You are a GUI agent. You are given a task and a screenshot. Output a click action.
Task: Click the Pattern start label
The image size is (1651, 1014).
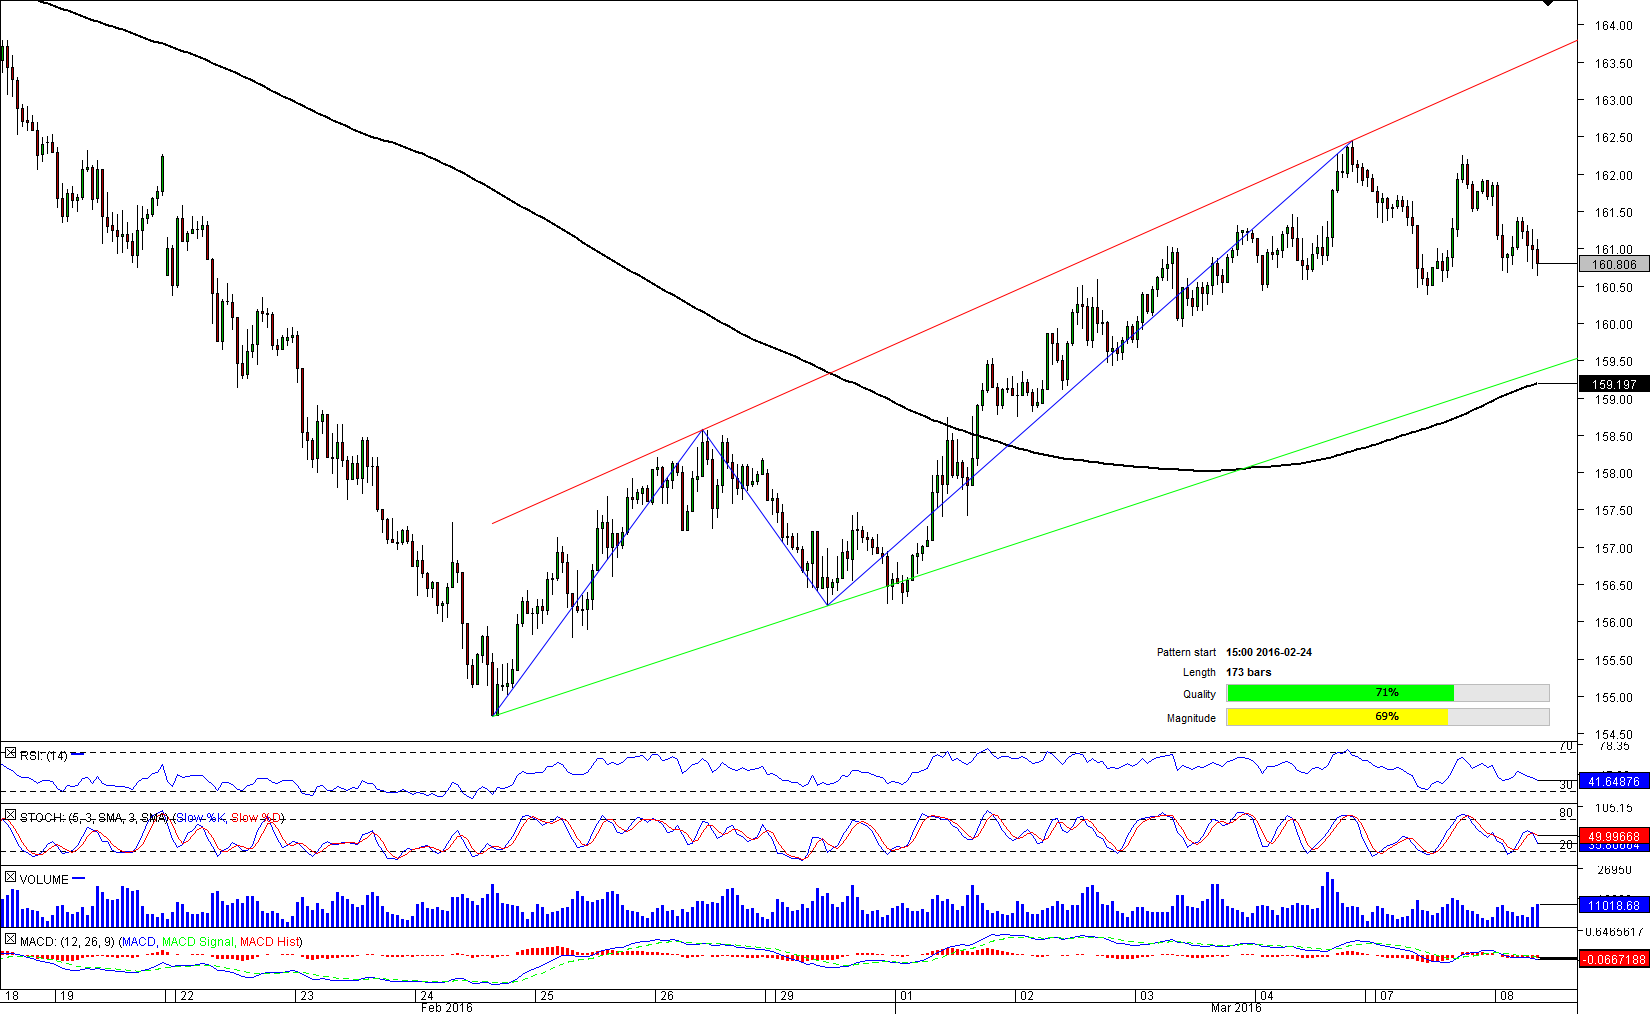tap(1186, 652)
